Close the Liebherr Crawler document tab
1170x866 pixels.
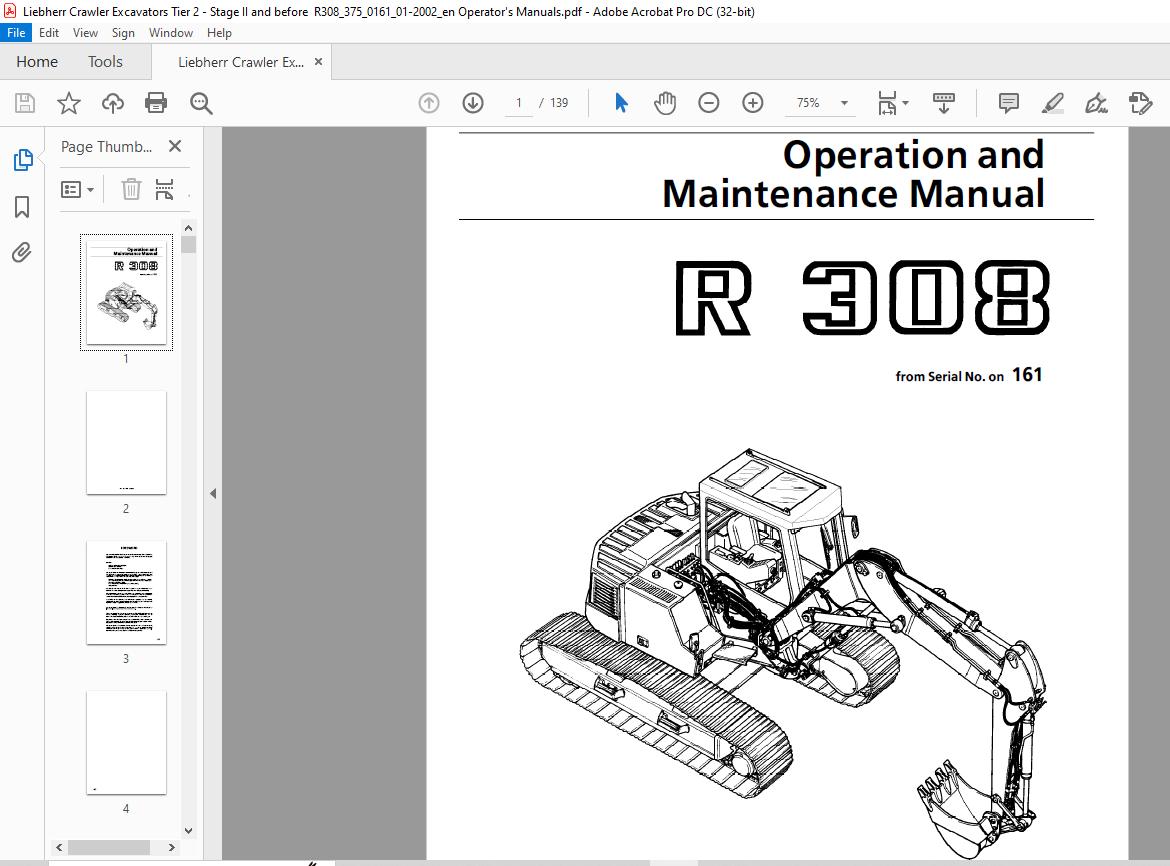click(x=319, y=62)
